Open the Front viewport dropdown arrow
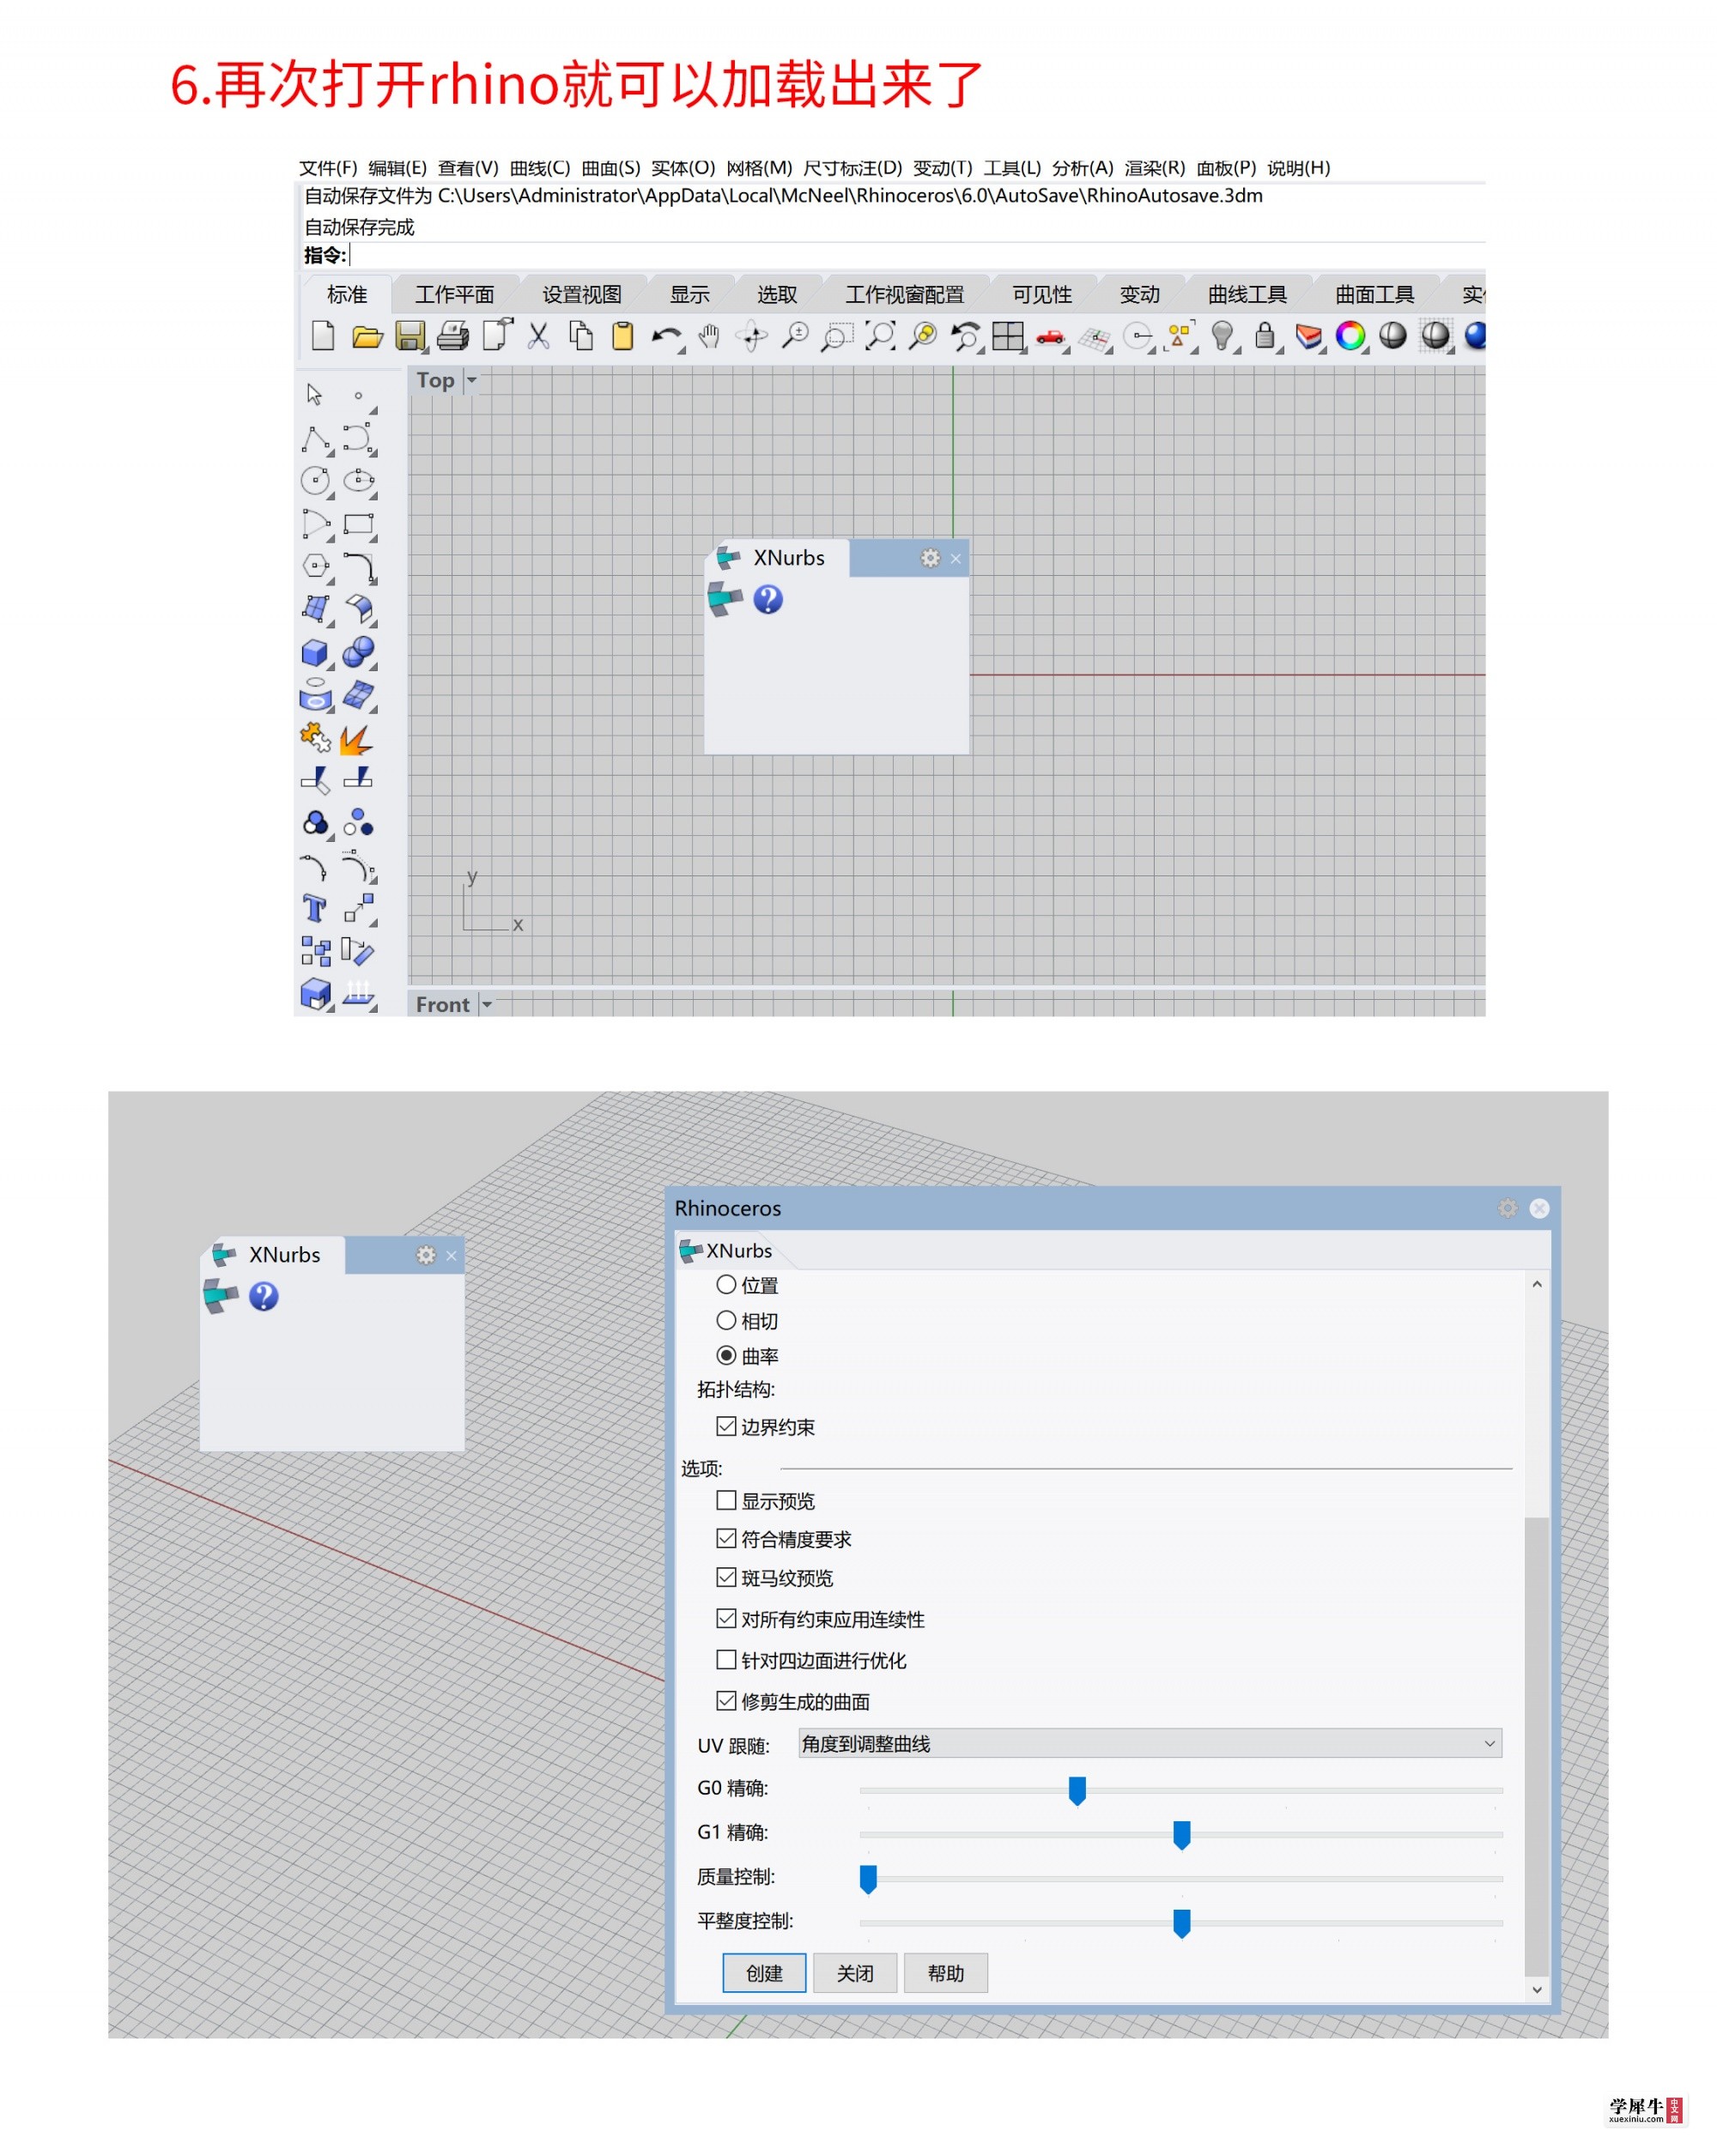Image resolution: width=1717 pixels, height=2156 pixels. [487, 1004]
